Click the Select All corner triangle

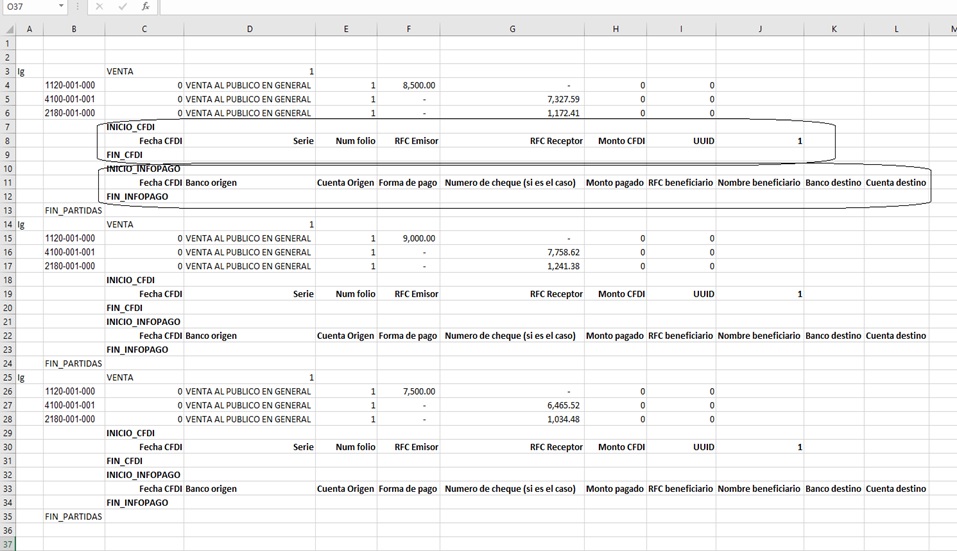point(8,29)
